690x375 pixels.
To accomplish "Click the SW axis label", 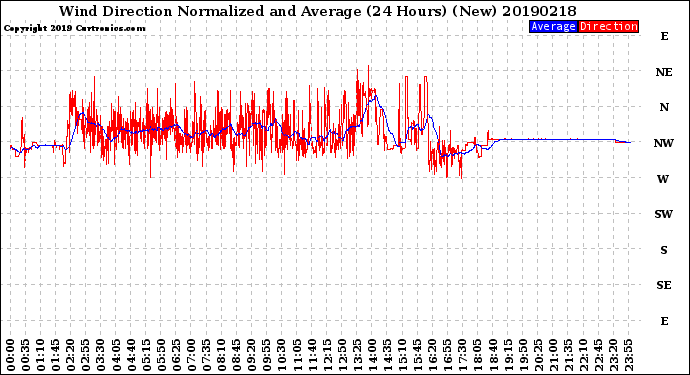I will [663, 214].
